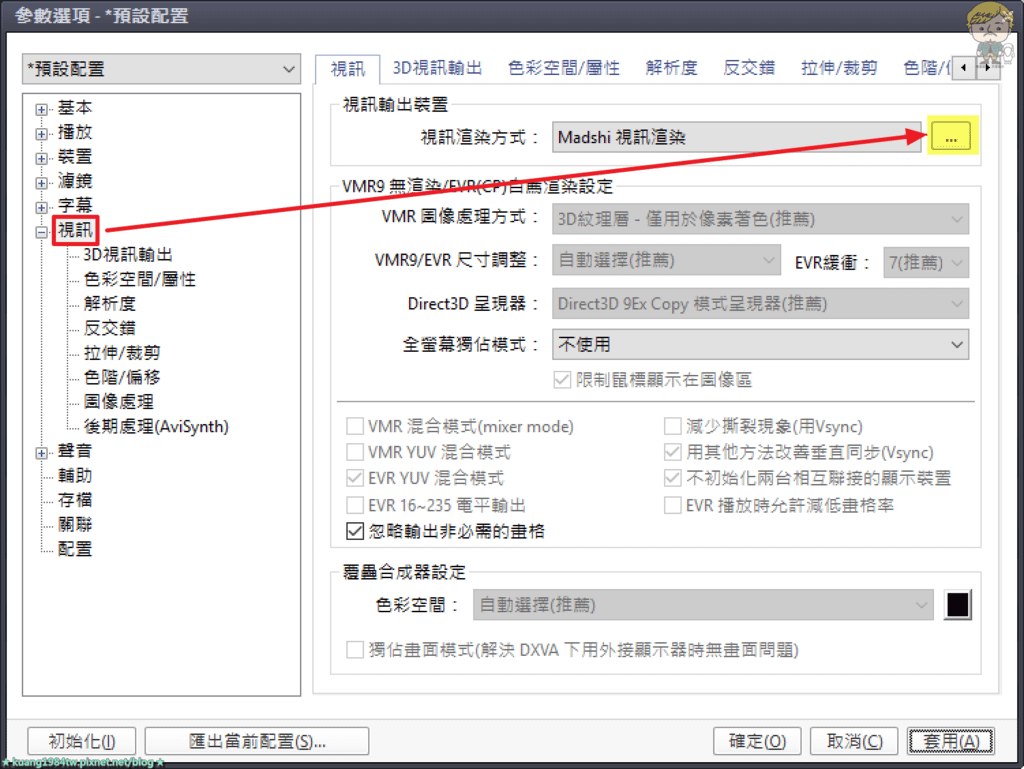
Task: Collapse the 視訊 tree node
Action: pyautogui.click(x=41, y=232)
